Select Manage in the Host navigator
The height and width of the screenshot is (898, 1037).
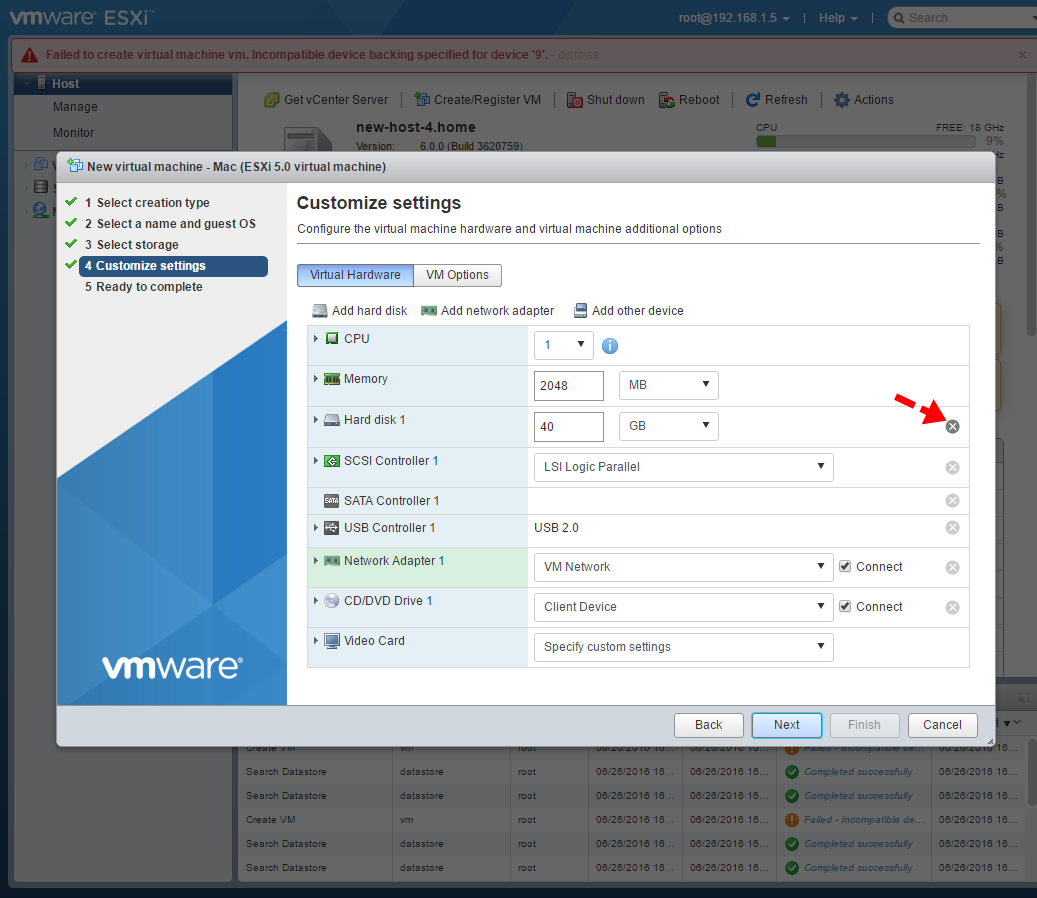coord(75,107)
